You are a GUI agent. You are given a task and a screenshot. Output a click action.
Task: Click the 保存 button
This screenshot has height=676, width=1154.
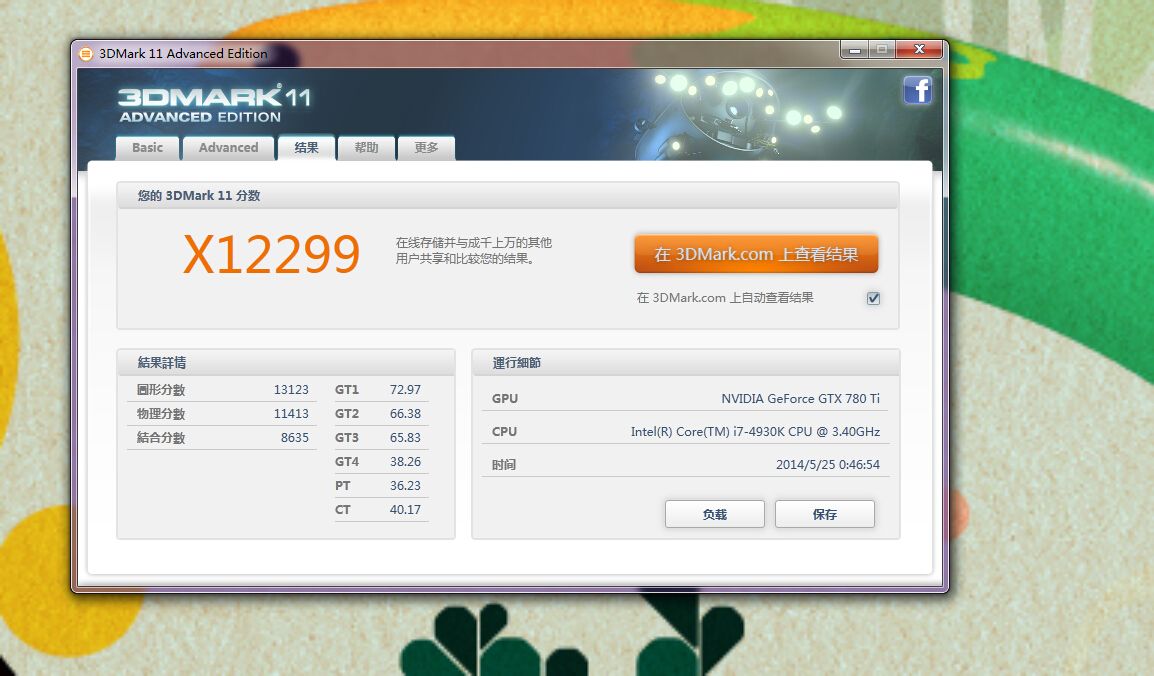(825, 514)
